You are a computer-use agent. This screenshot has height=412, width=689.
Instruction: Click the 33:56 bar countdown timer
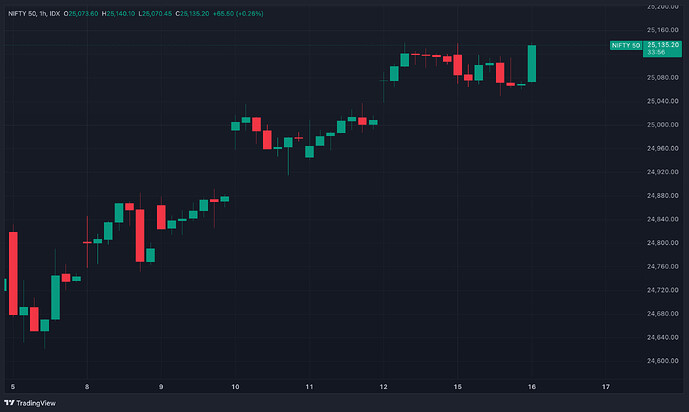pyautogui.click(x=655, y=51)
